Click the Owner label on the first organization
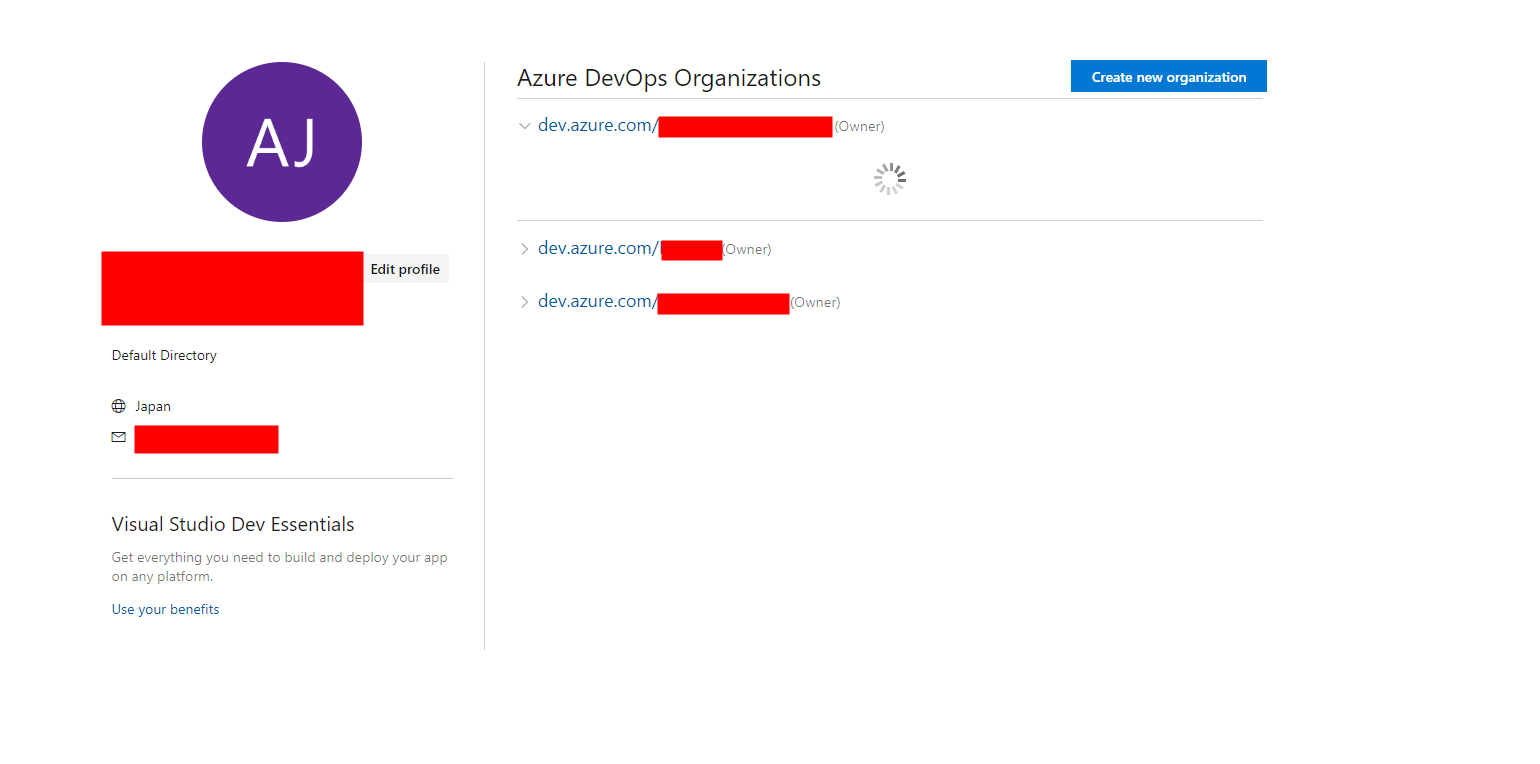1540x764 pixels. [x=859, y=125]
